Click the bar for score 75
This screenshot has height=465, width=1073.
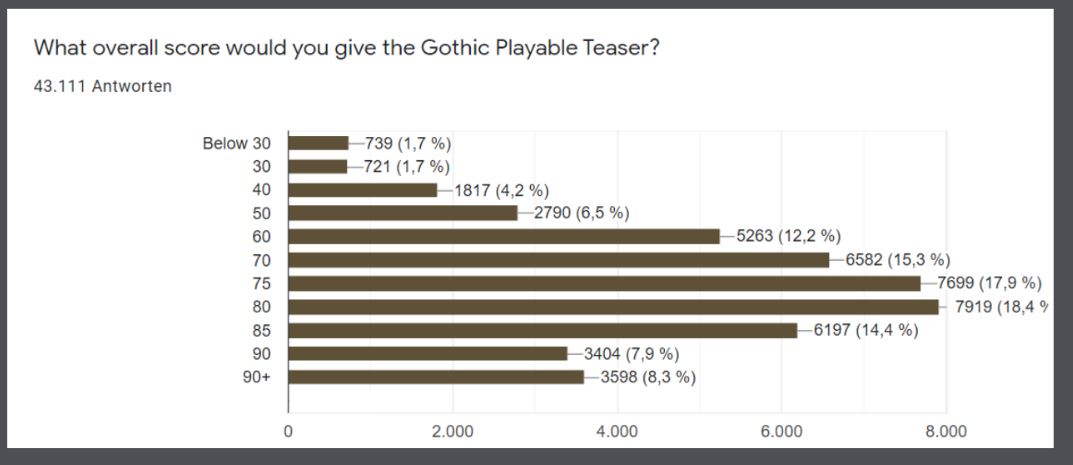[604, 283]
